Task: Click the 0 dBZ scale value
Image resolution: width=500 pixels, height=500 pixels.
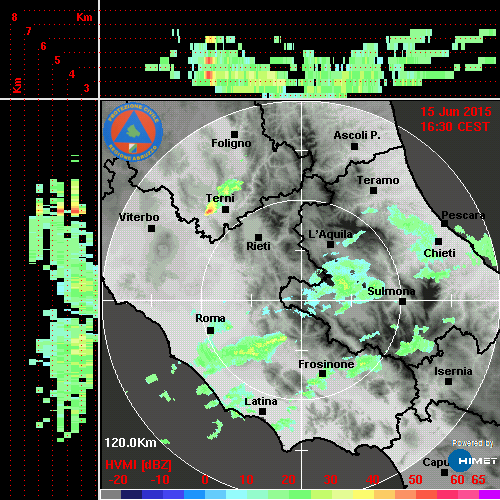Action: (205, 480)
